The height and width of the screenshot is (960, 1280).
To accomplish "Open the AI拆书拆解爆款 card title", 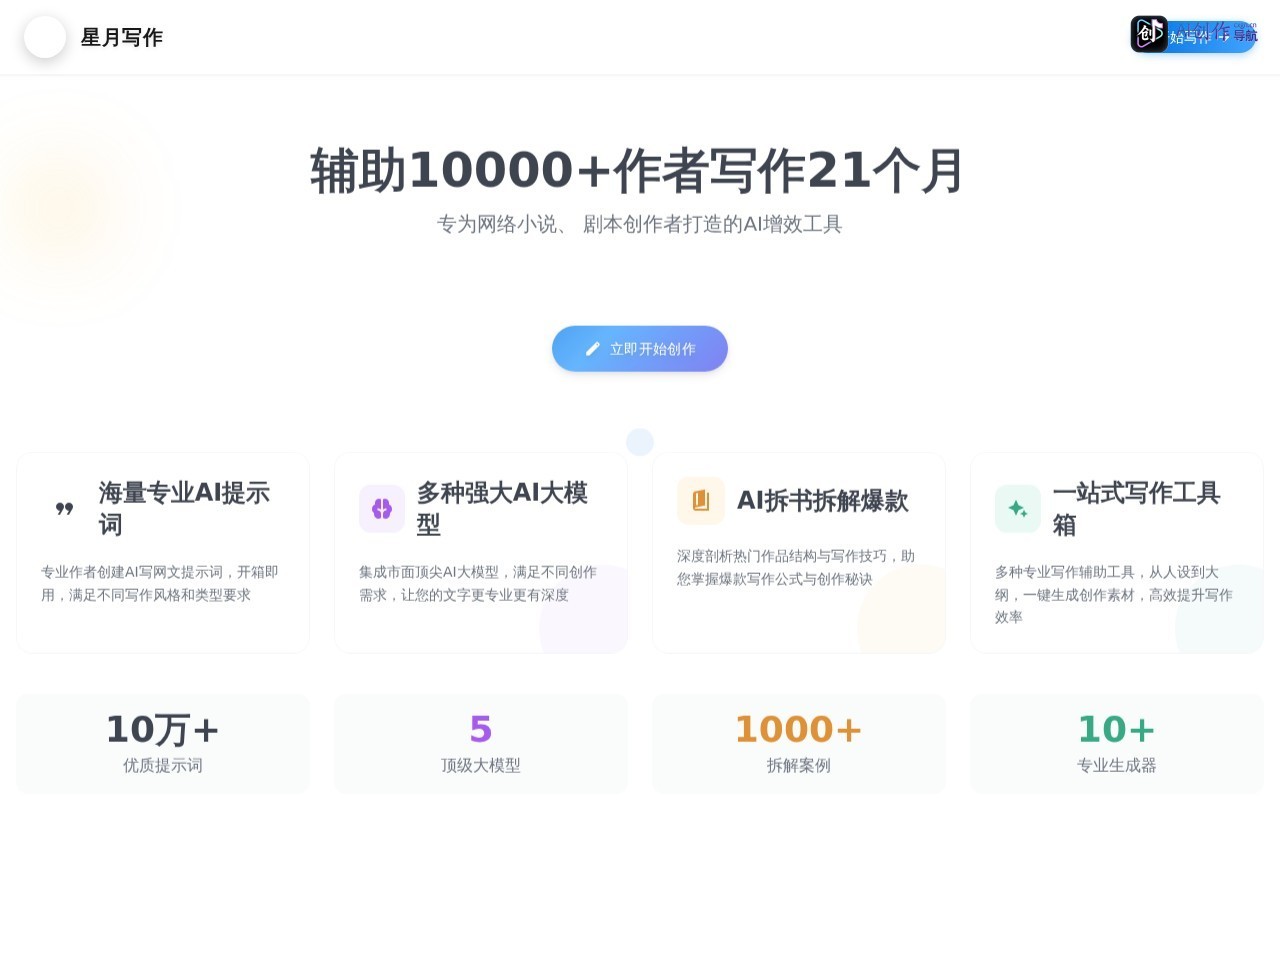I will (x=823, y=501).
